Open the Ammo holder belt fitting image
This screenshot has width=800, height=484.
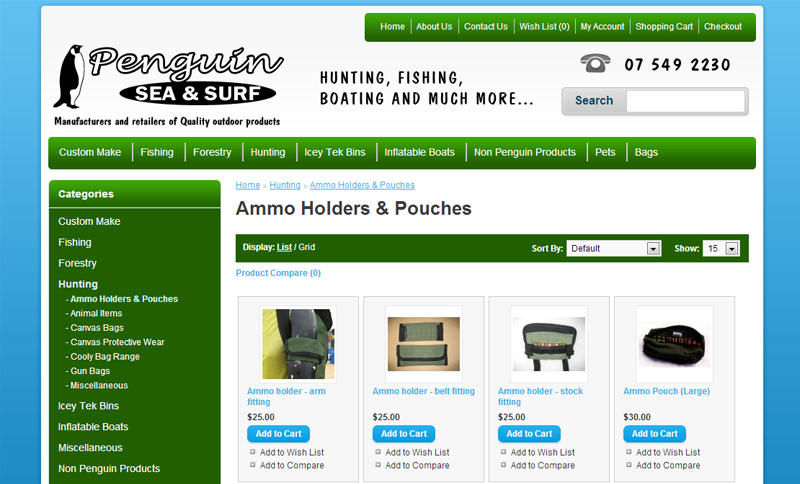(x=423, y=344)
